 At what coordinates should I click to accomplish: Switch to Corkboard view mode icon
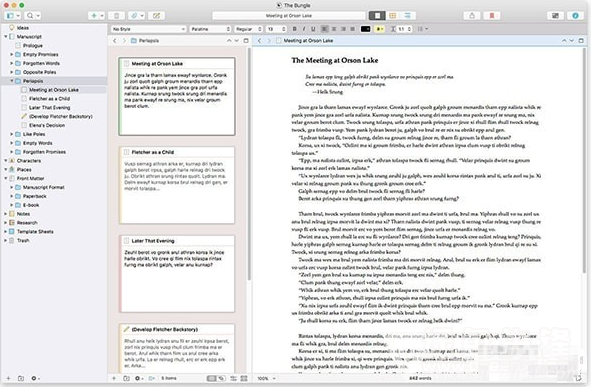pos(392,15)
